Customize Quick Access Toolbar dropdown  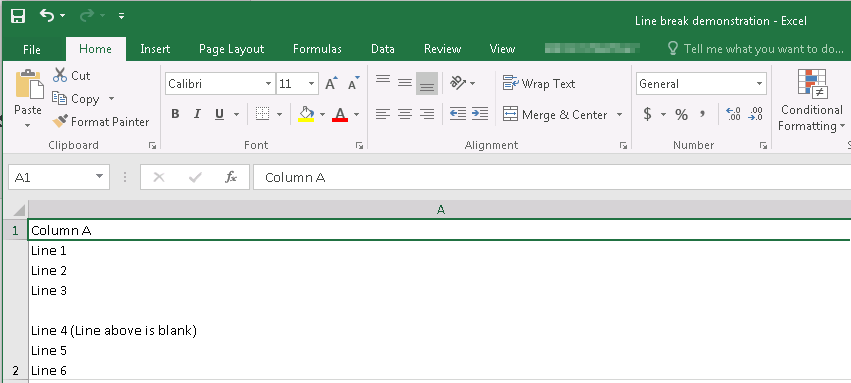122,16
